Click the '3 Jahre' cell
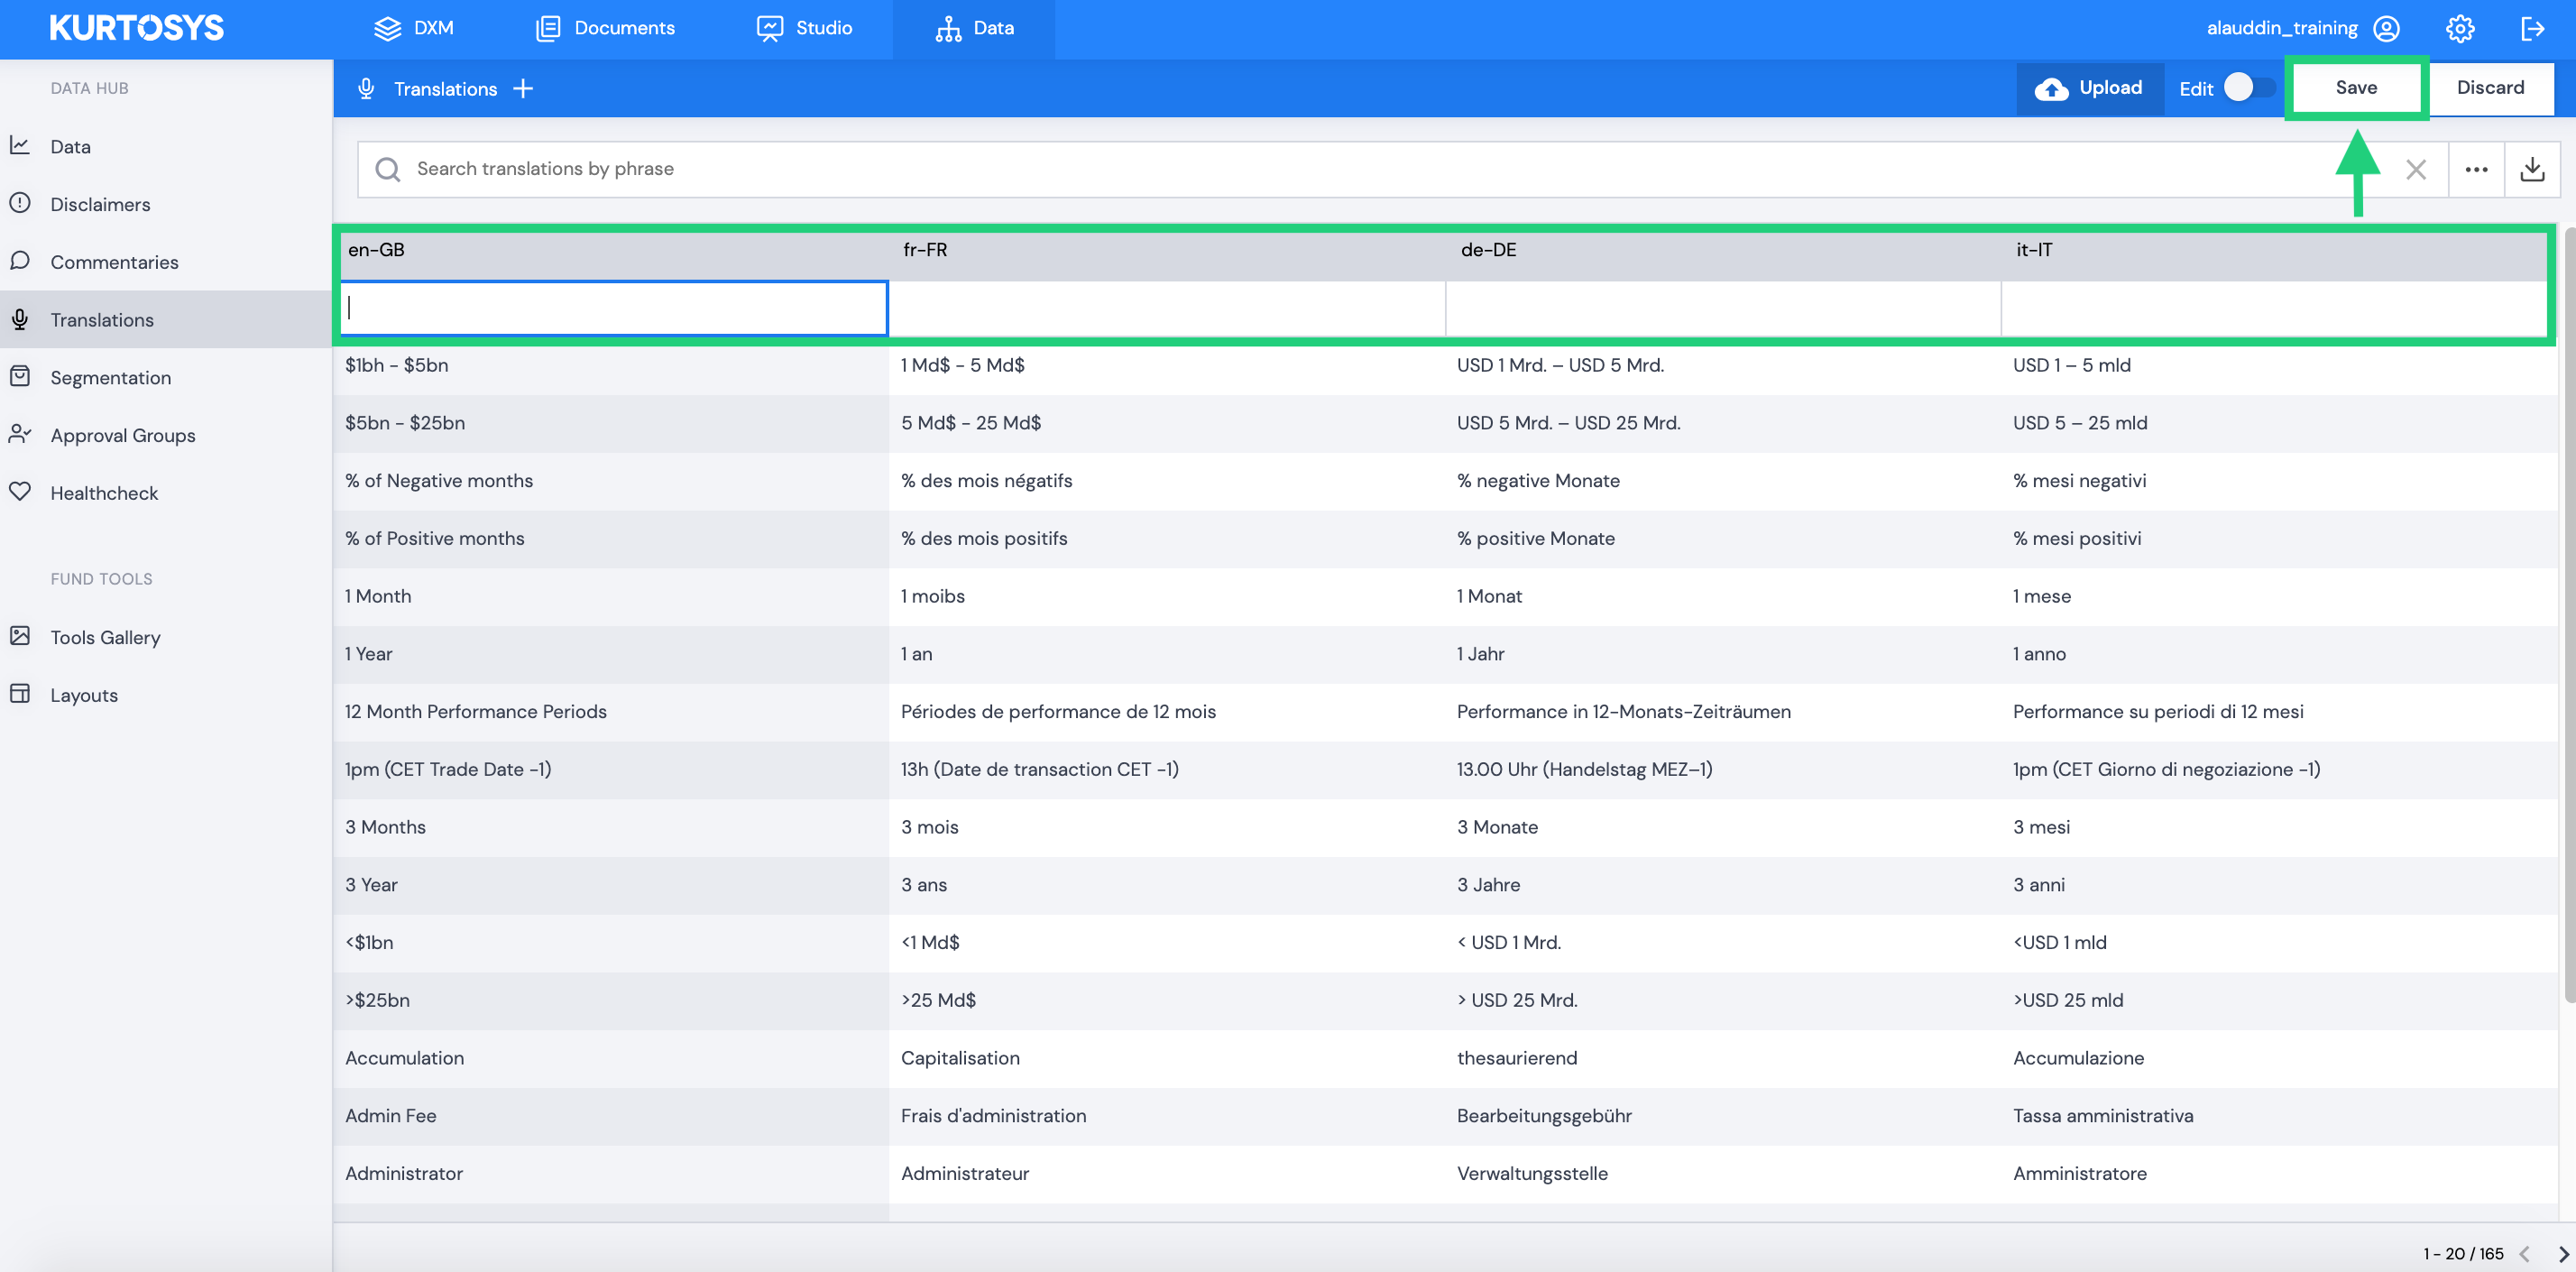Viewport: 2576px width, 1272px height. click(x=1723, y=885)
